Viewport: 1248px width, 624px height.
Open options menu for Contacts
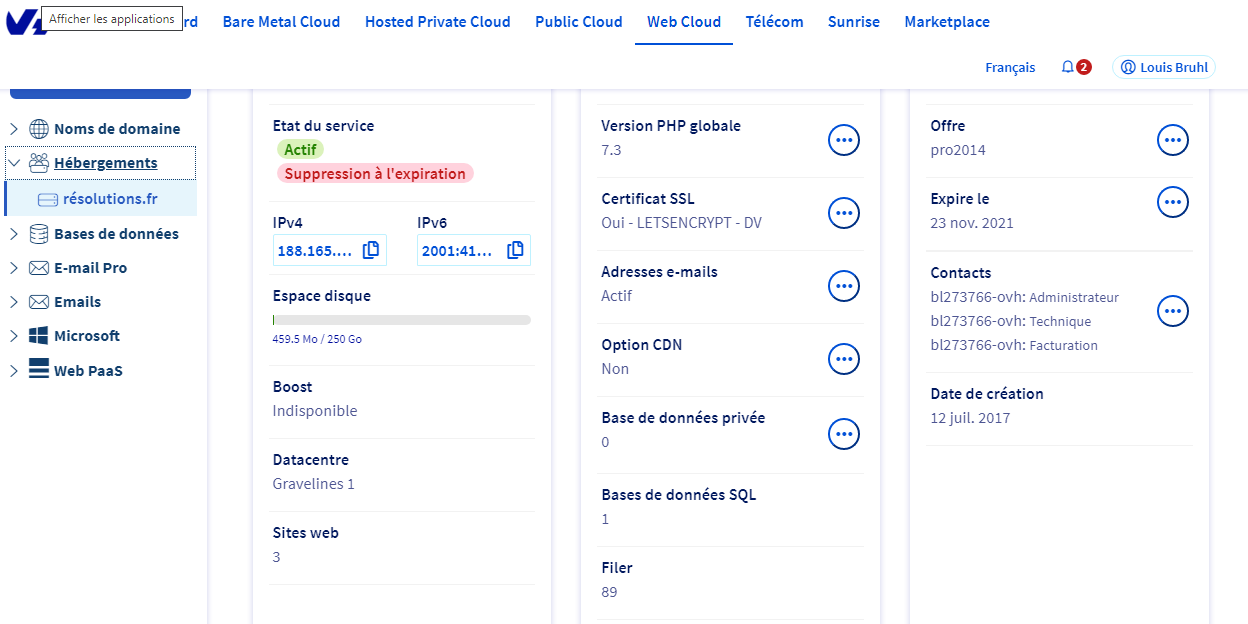1173,311
